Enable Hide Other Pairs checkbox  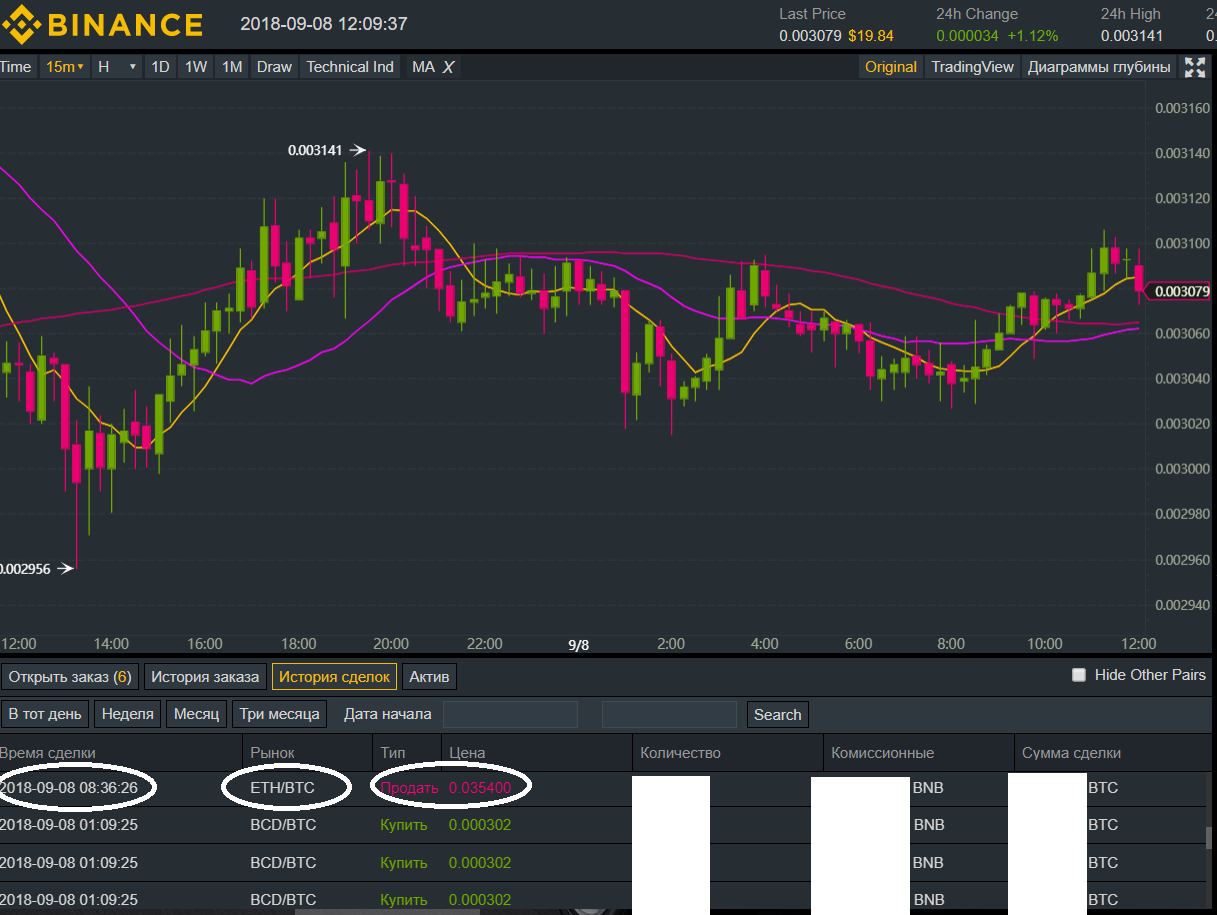[x=1079, y=675]
